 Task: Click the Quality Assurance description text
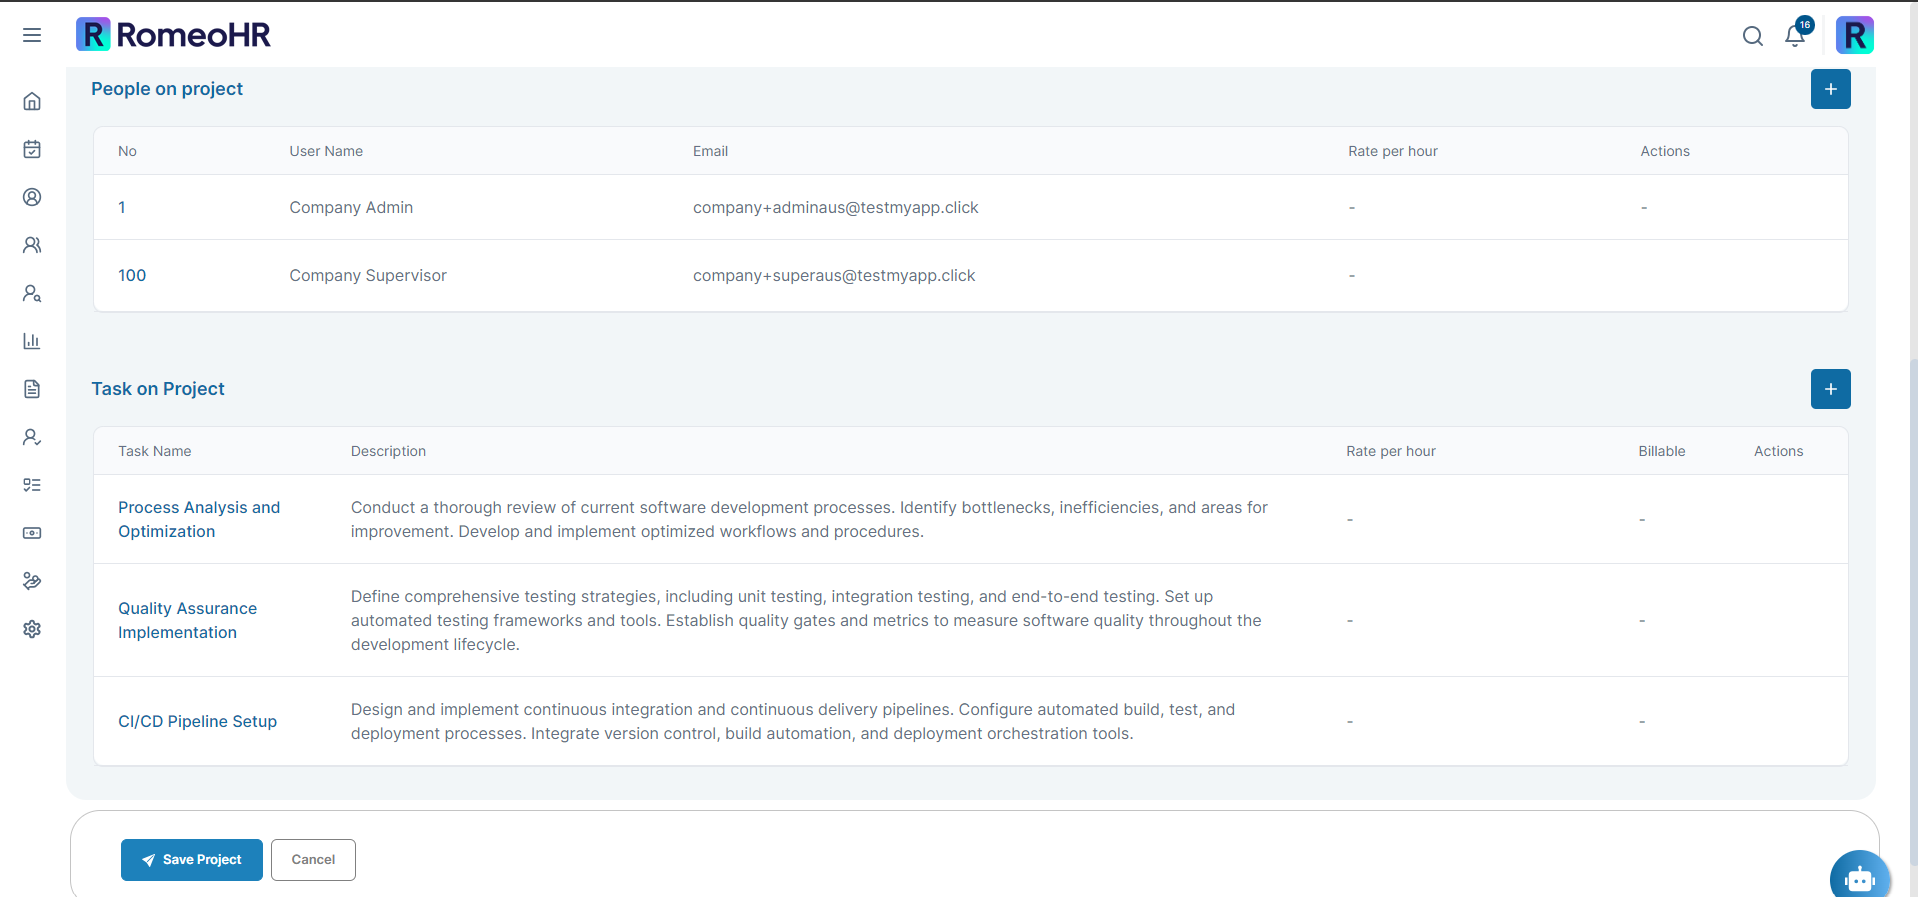click(806, 620)
